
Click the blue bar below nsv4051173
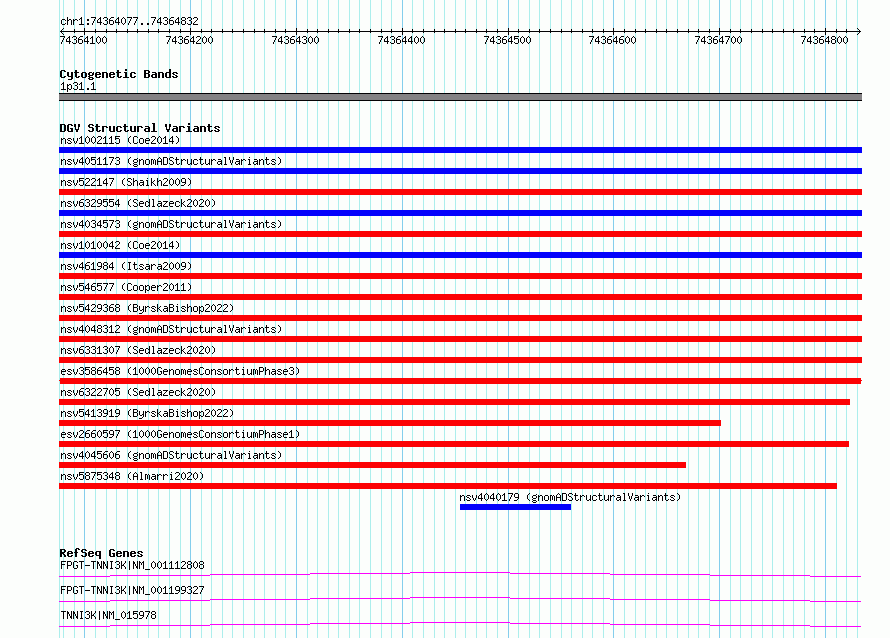click(460, 171)
